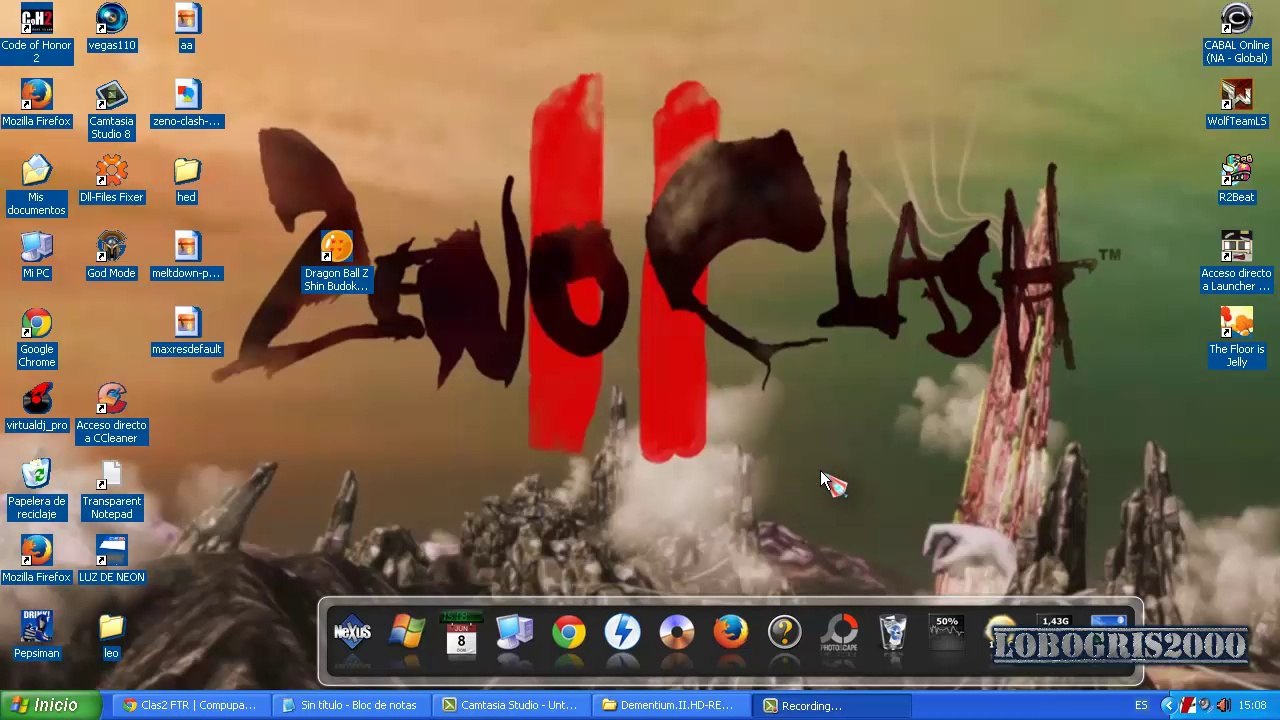Screen dimensions: 1280x720
Task: Click the Firefox icon in the dock
Action: point(730,632)
